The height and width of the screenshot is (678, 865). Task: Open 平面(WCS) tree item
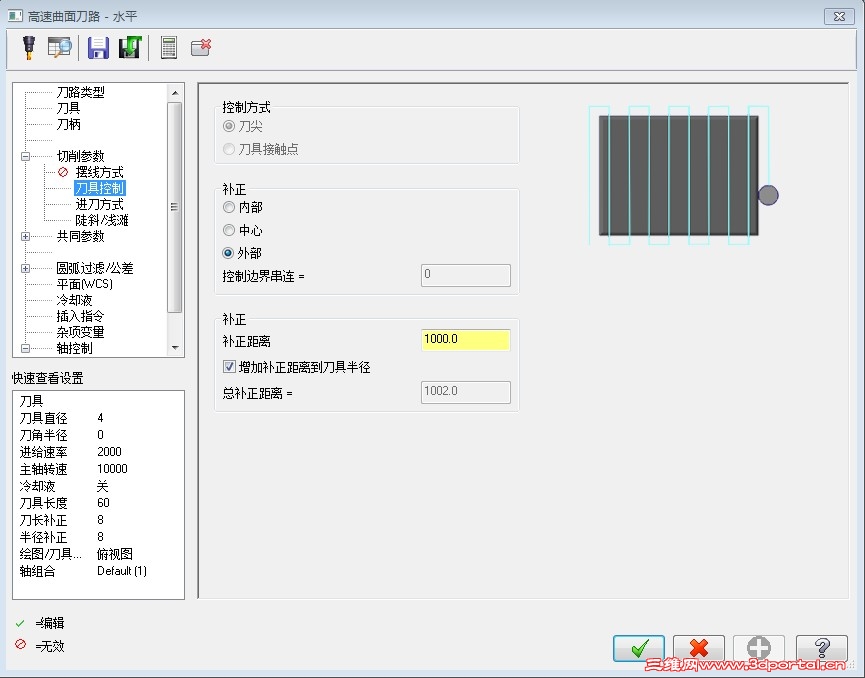pos(84,284)
